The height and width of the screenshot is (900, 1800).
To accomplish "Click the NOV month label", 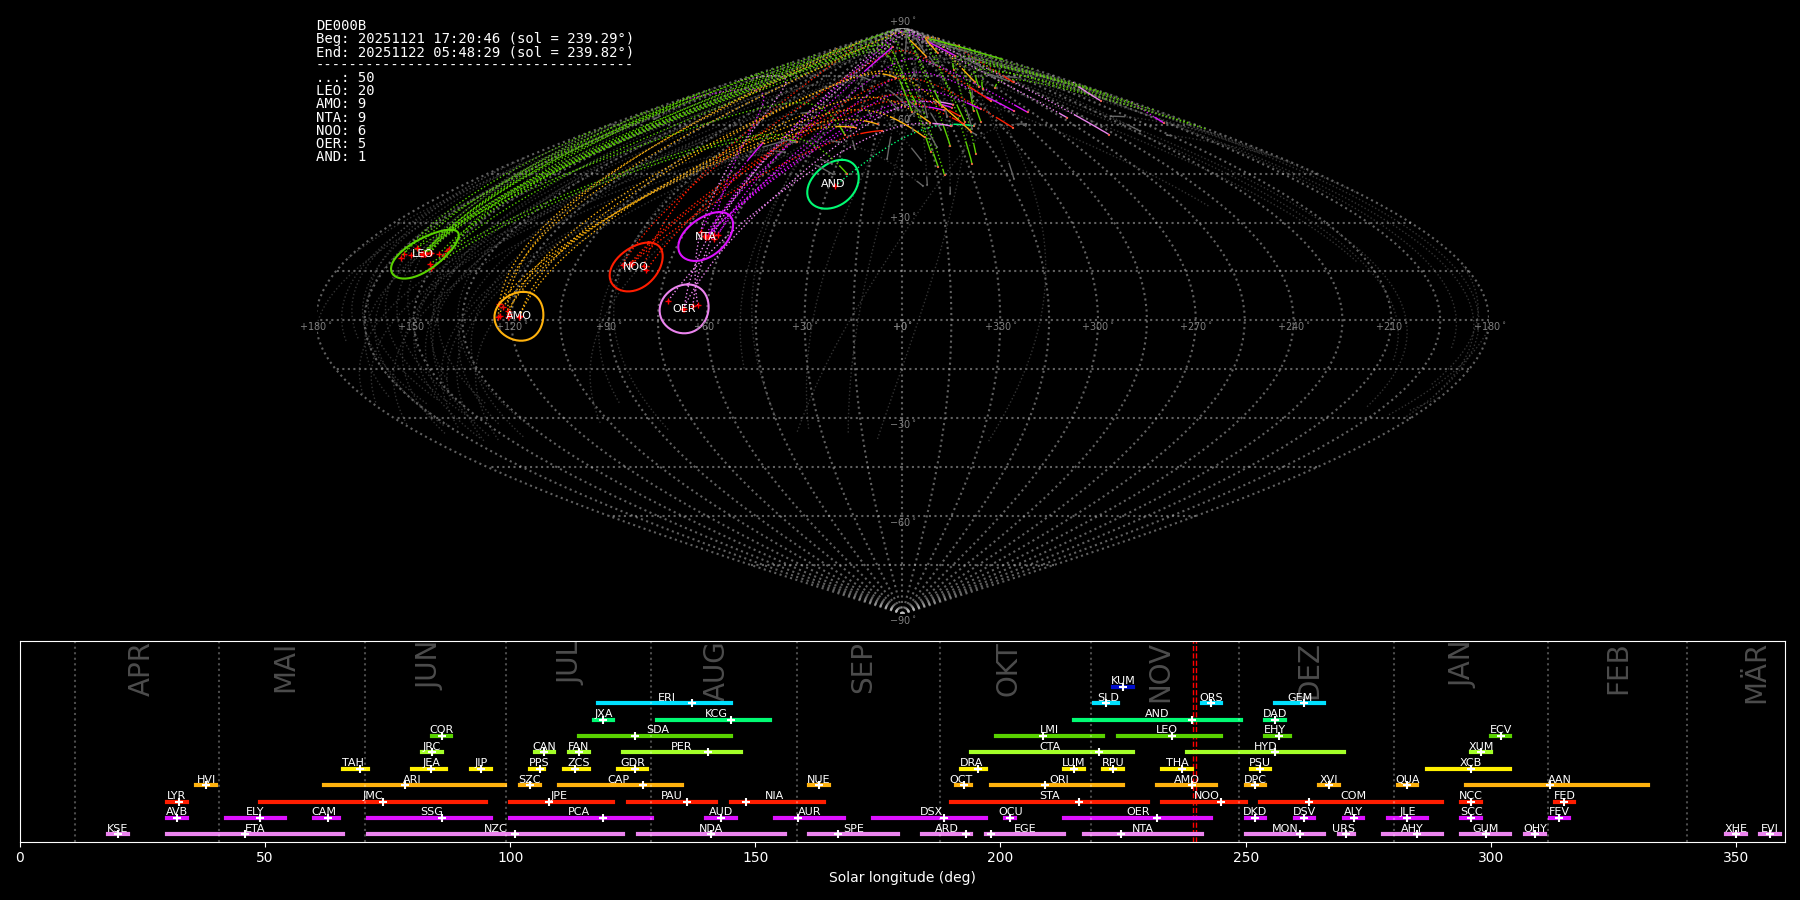I will click(x=1159, y=673).
